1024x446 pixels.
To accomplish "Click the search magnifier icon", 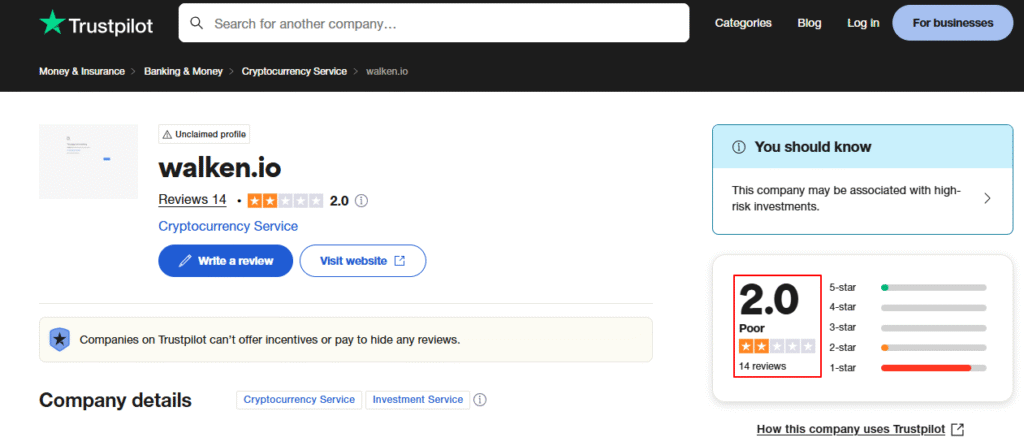I will (x=197, y=24).
